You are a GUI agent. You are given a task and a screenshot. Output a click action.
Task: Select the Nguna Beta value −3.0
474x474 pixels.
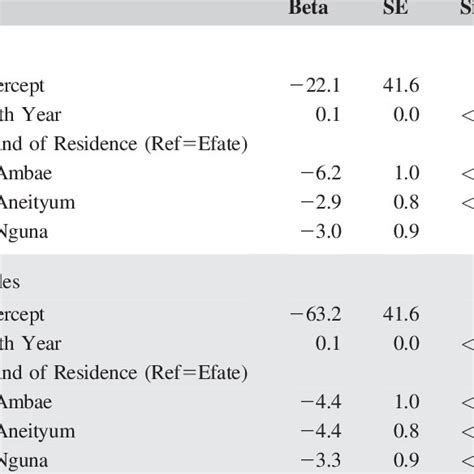point(321,232)
